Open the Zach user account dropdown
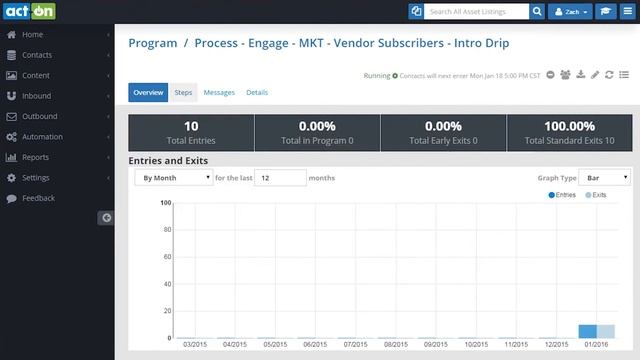This screenshot has width=640, height=360. 570,11
